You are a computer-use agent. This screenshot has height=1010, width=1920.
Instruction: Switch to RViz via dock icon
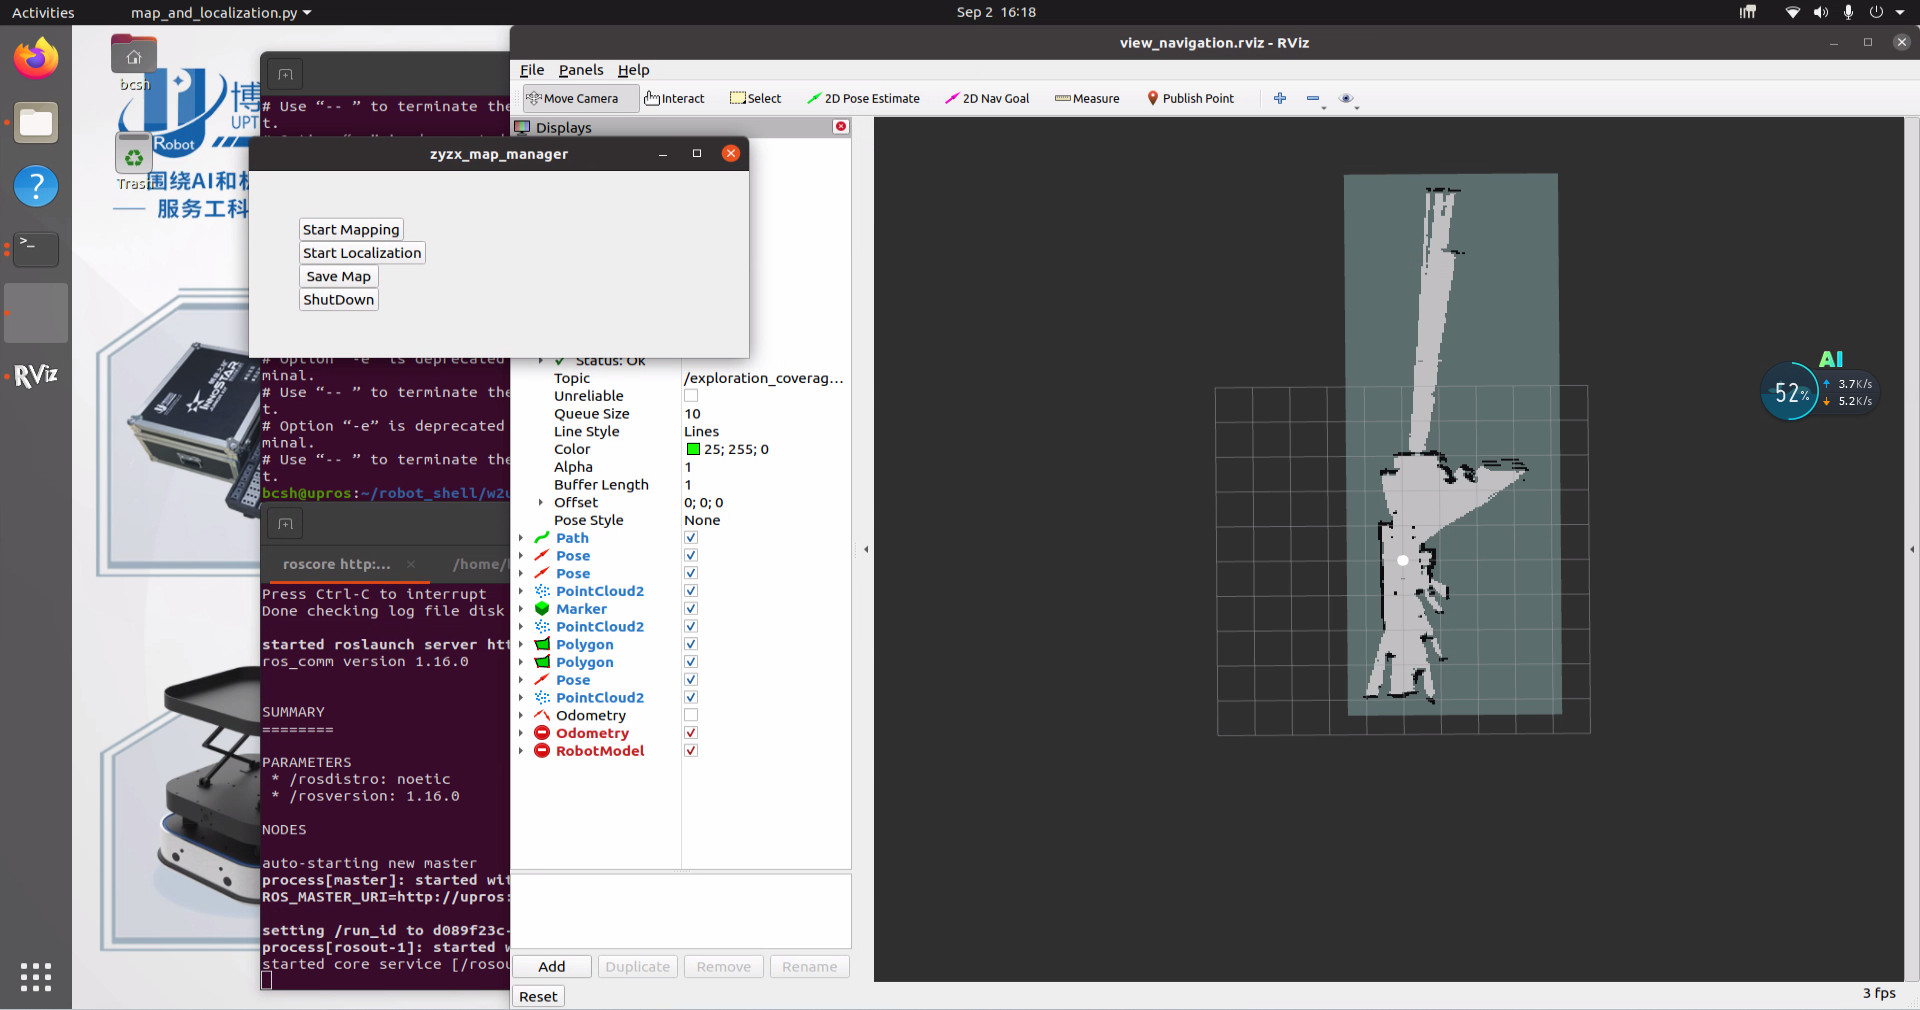[x=36, y=376]
